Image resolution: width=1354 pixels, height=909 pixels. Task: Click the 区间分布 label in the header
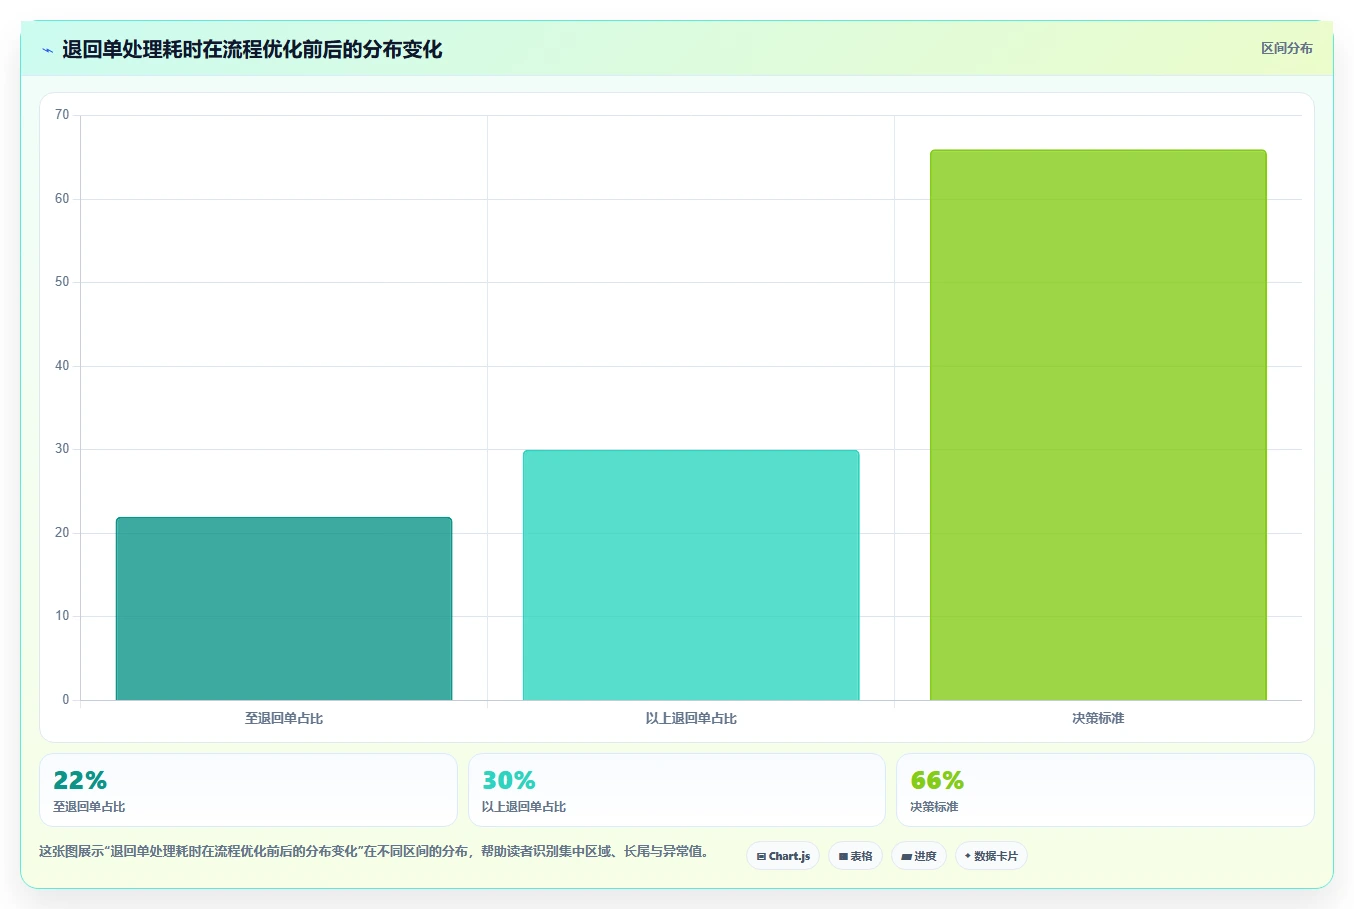click(1286, 48)
